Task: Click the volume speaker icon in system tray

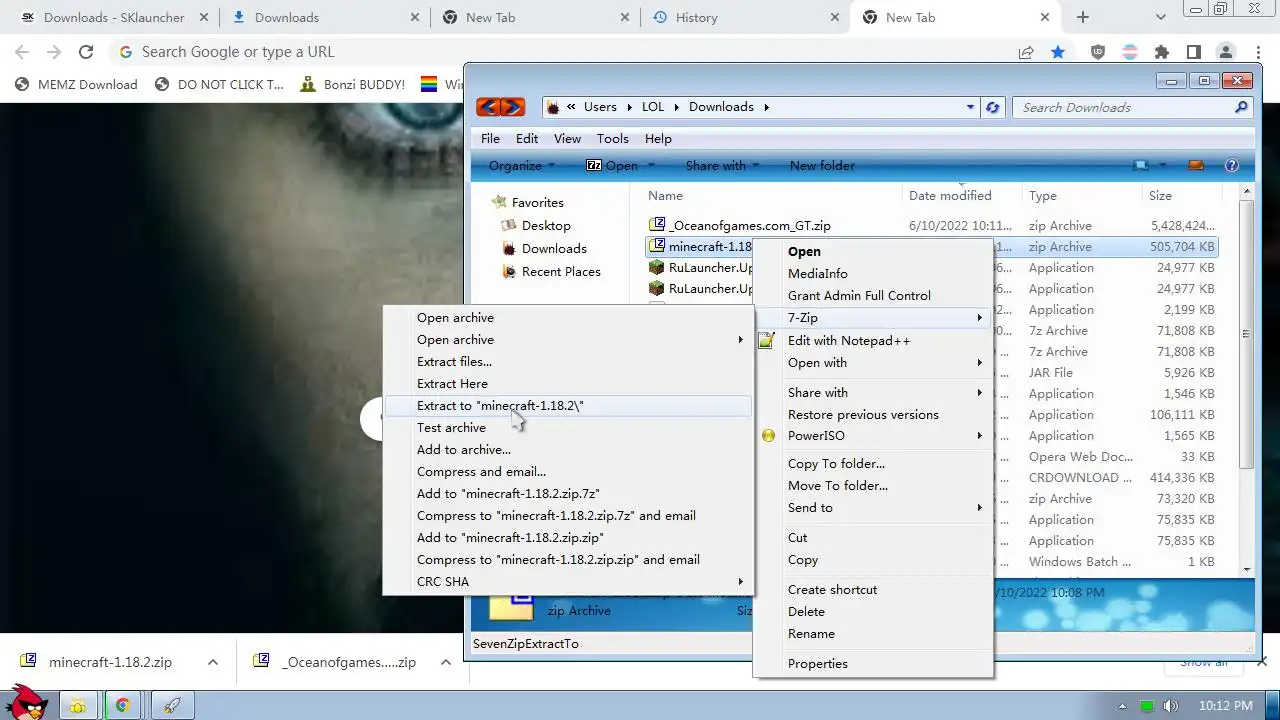Action: [x=1171, y=706]
